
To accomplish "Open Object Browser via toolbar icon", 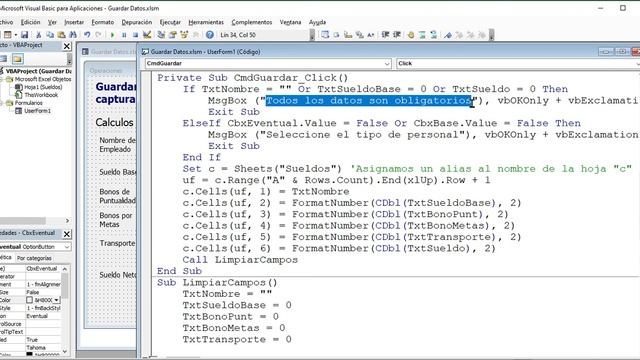I will (x=184, y=35).
